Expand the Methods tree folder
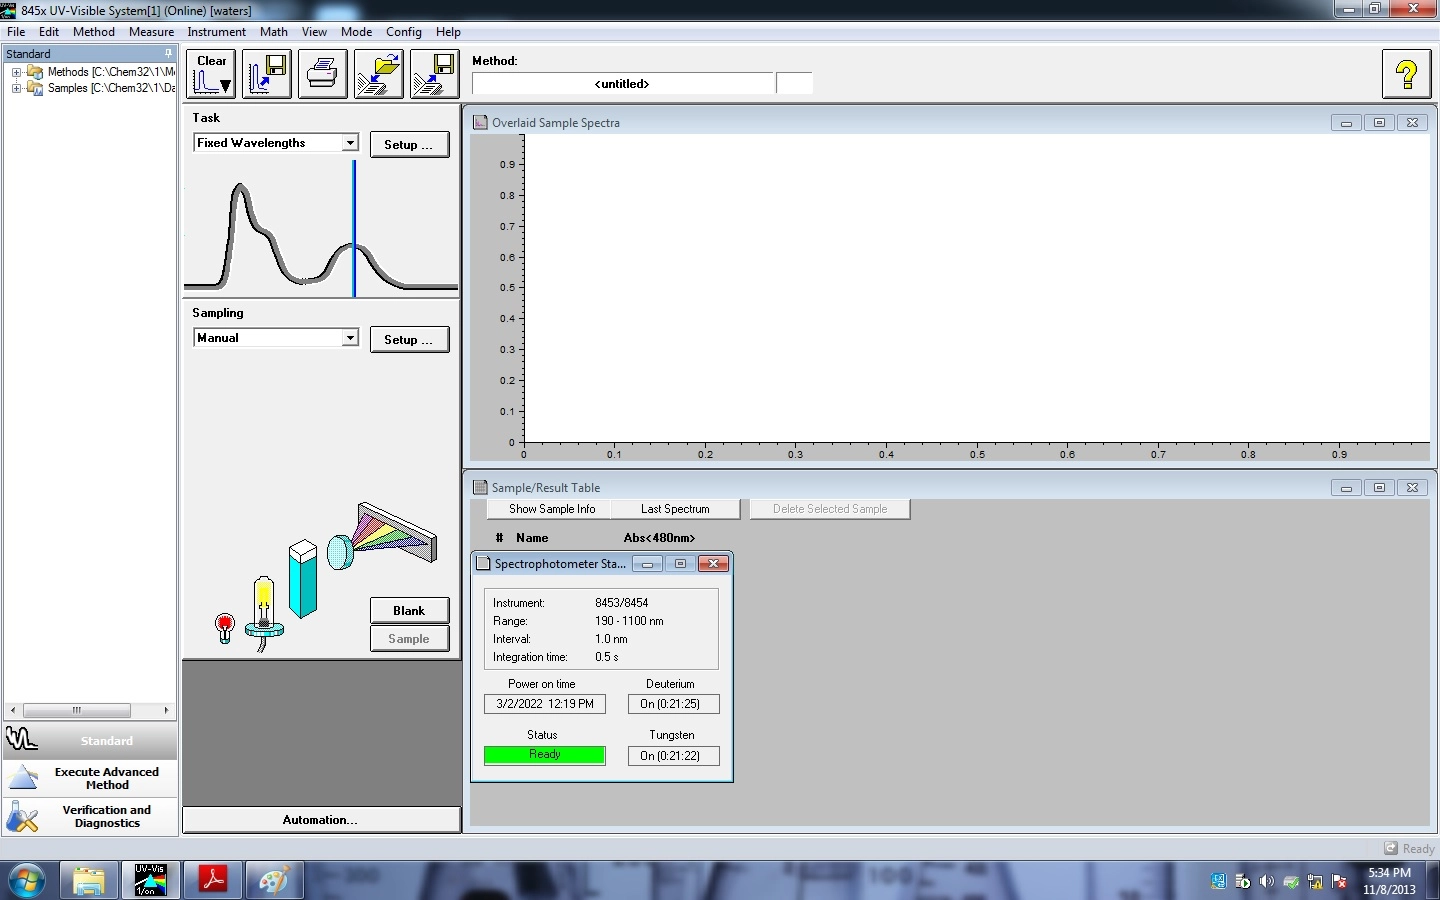 pos(16,72)
